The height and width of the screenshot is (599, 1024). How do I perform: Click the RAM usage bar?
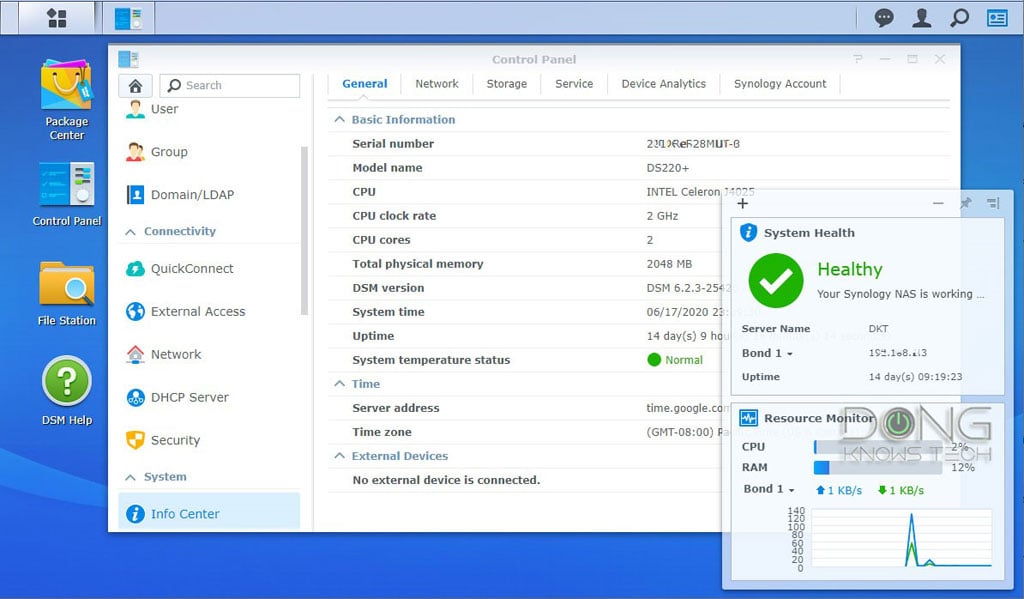(x=878, y=467)
